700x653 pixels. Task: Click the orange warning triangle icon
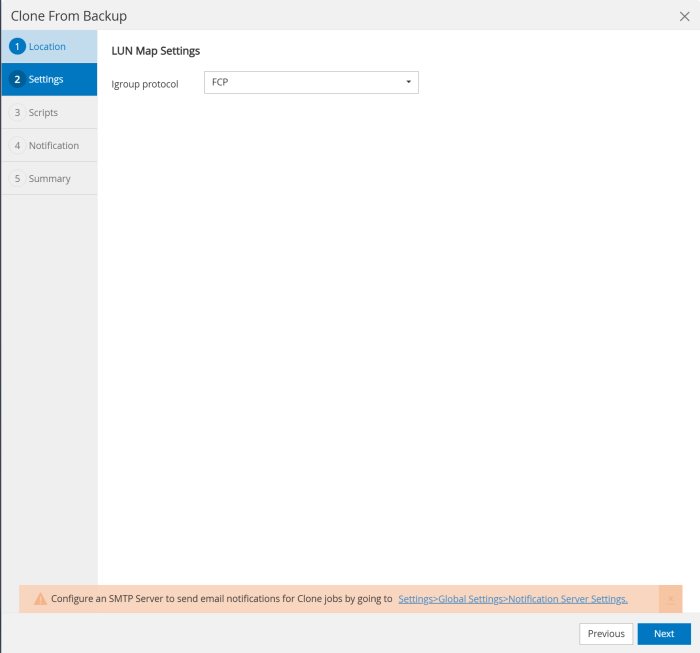[x=40, y=599]
